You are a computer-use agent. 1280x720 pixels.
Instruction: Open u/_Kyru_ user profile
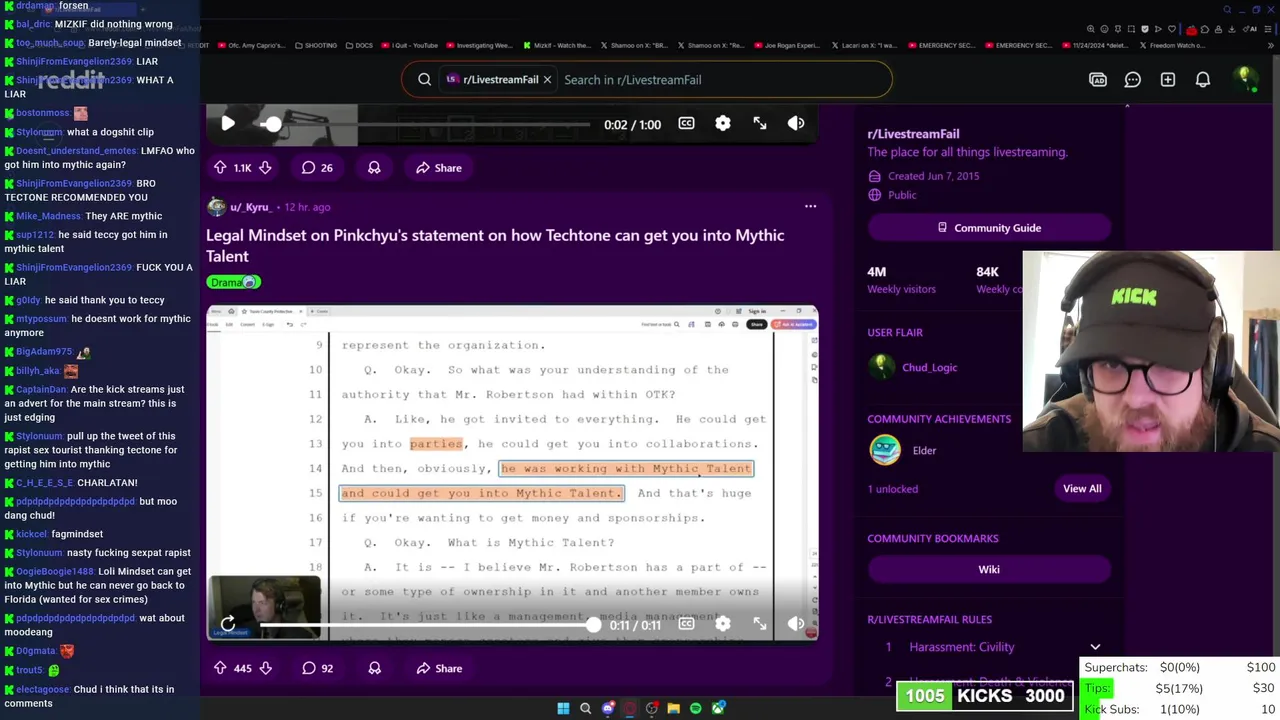249,207
